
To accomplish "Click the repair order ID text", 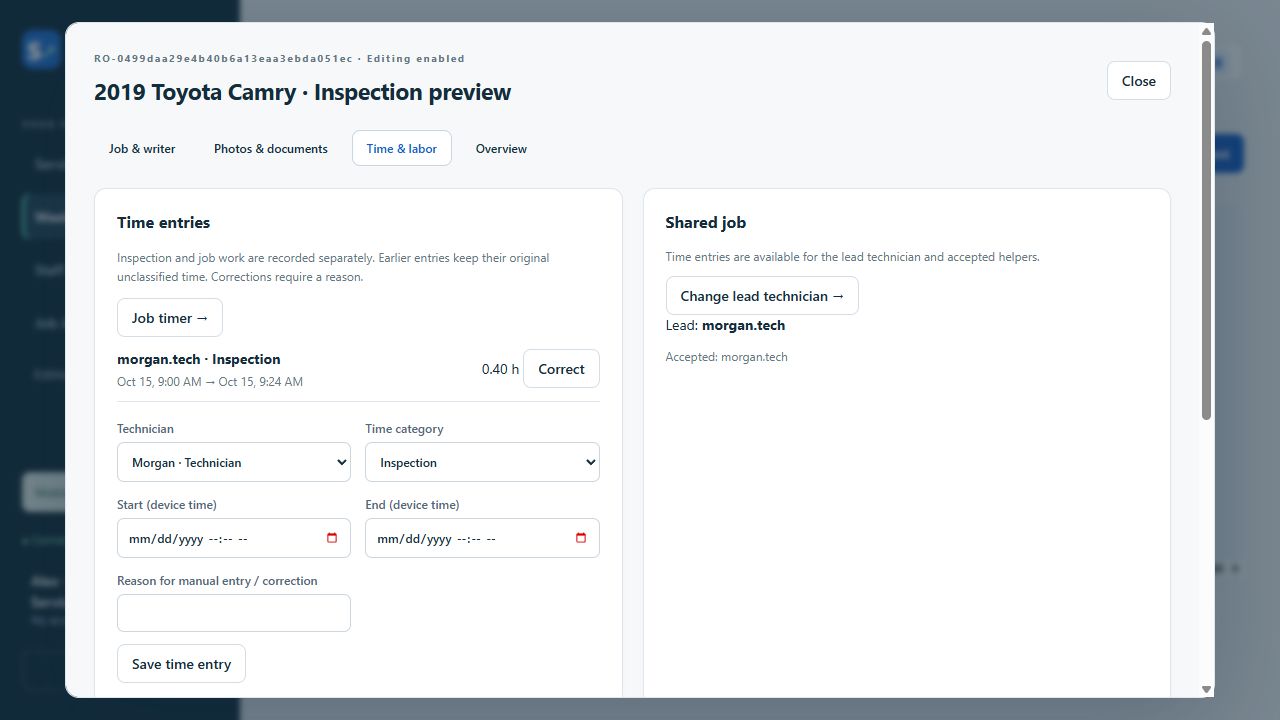I will [x=223, y=59].
